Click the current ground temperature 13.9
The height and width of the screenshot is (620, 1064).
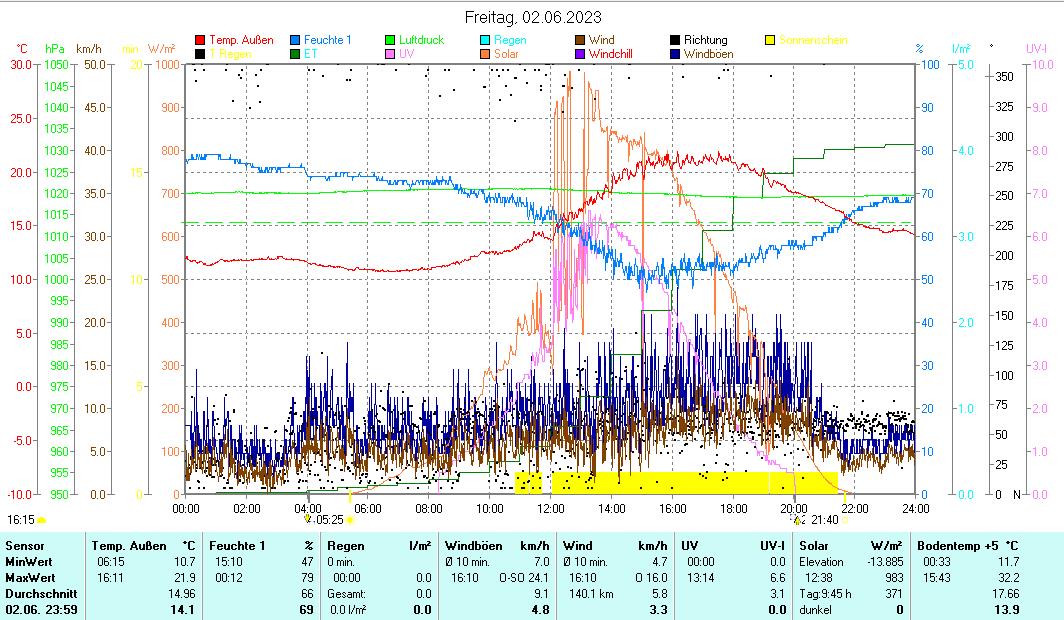1006,610
